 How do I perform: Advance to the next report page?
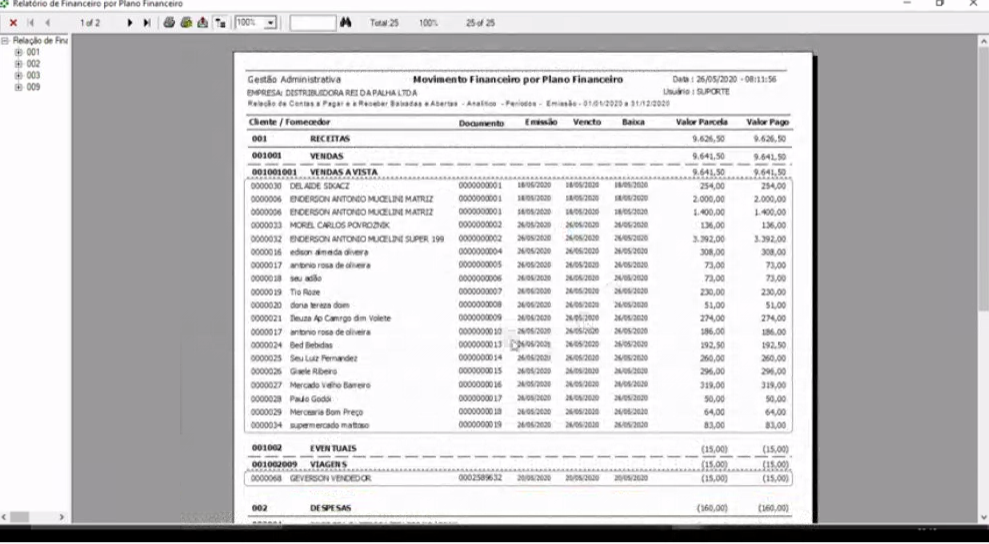(130, 23)
